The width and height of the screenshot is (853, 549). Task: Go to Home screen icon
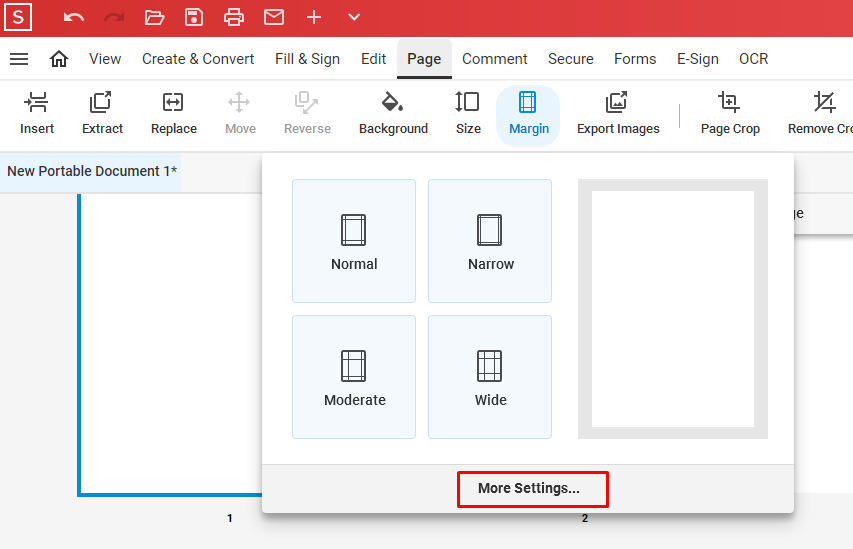(59, 59)
